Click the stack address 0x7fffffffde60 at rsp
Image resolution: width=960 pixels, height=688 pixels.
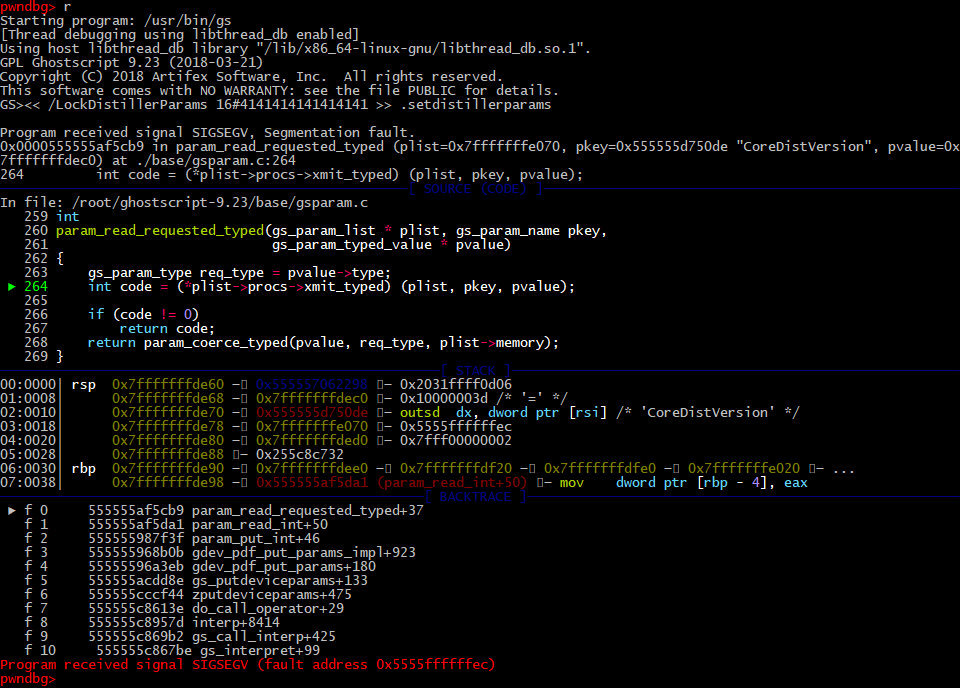[171, 384]
